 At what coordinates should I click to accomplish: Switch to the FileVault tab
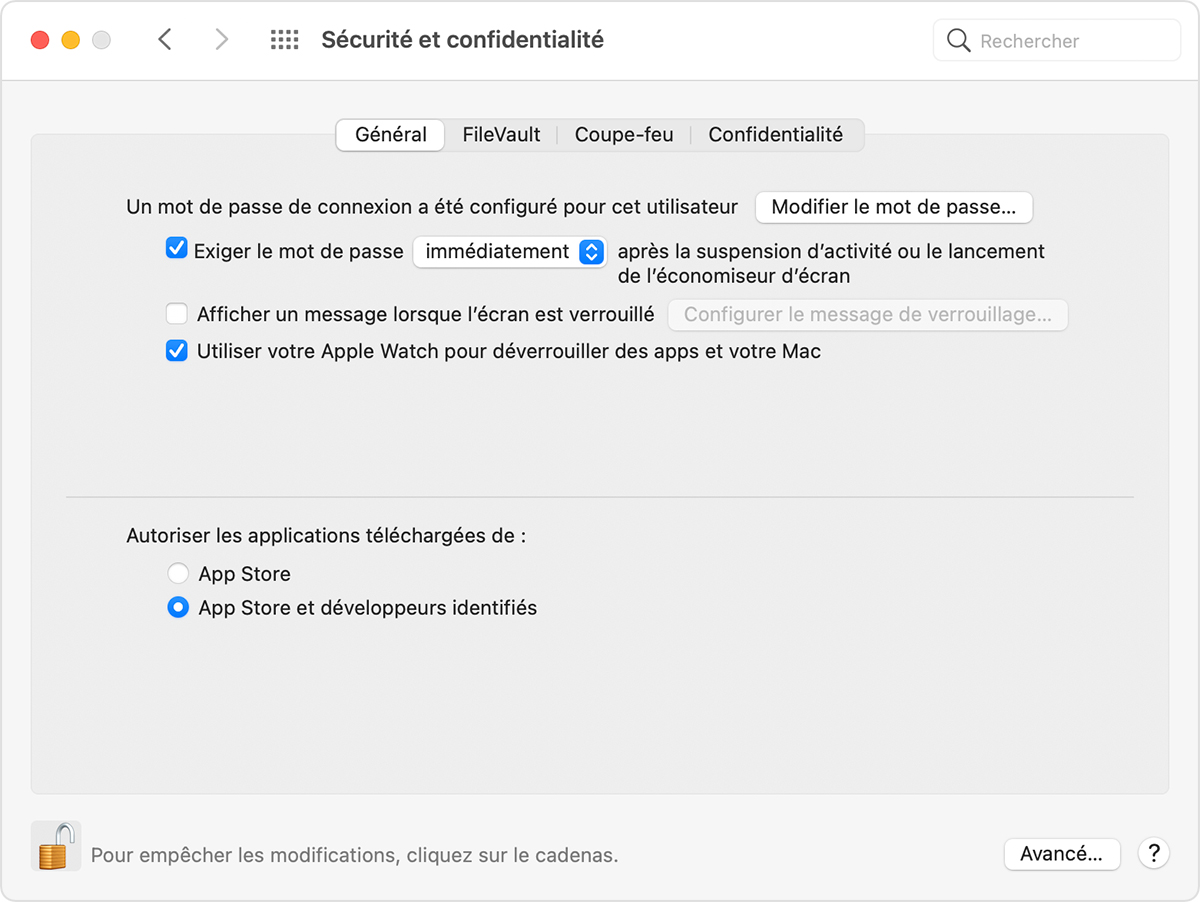coord(500,134)
